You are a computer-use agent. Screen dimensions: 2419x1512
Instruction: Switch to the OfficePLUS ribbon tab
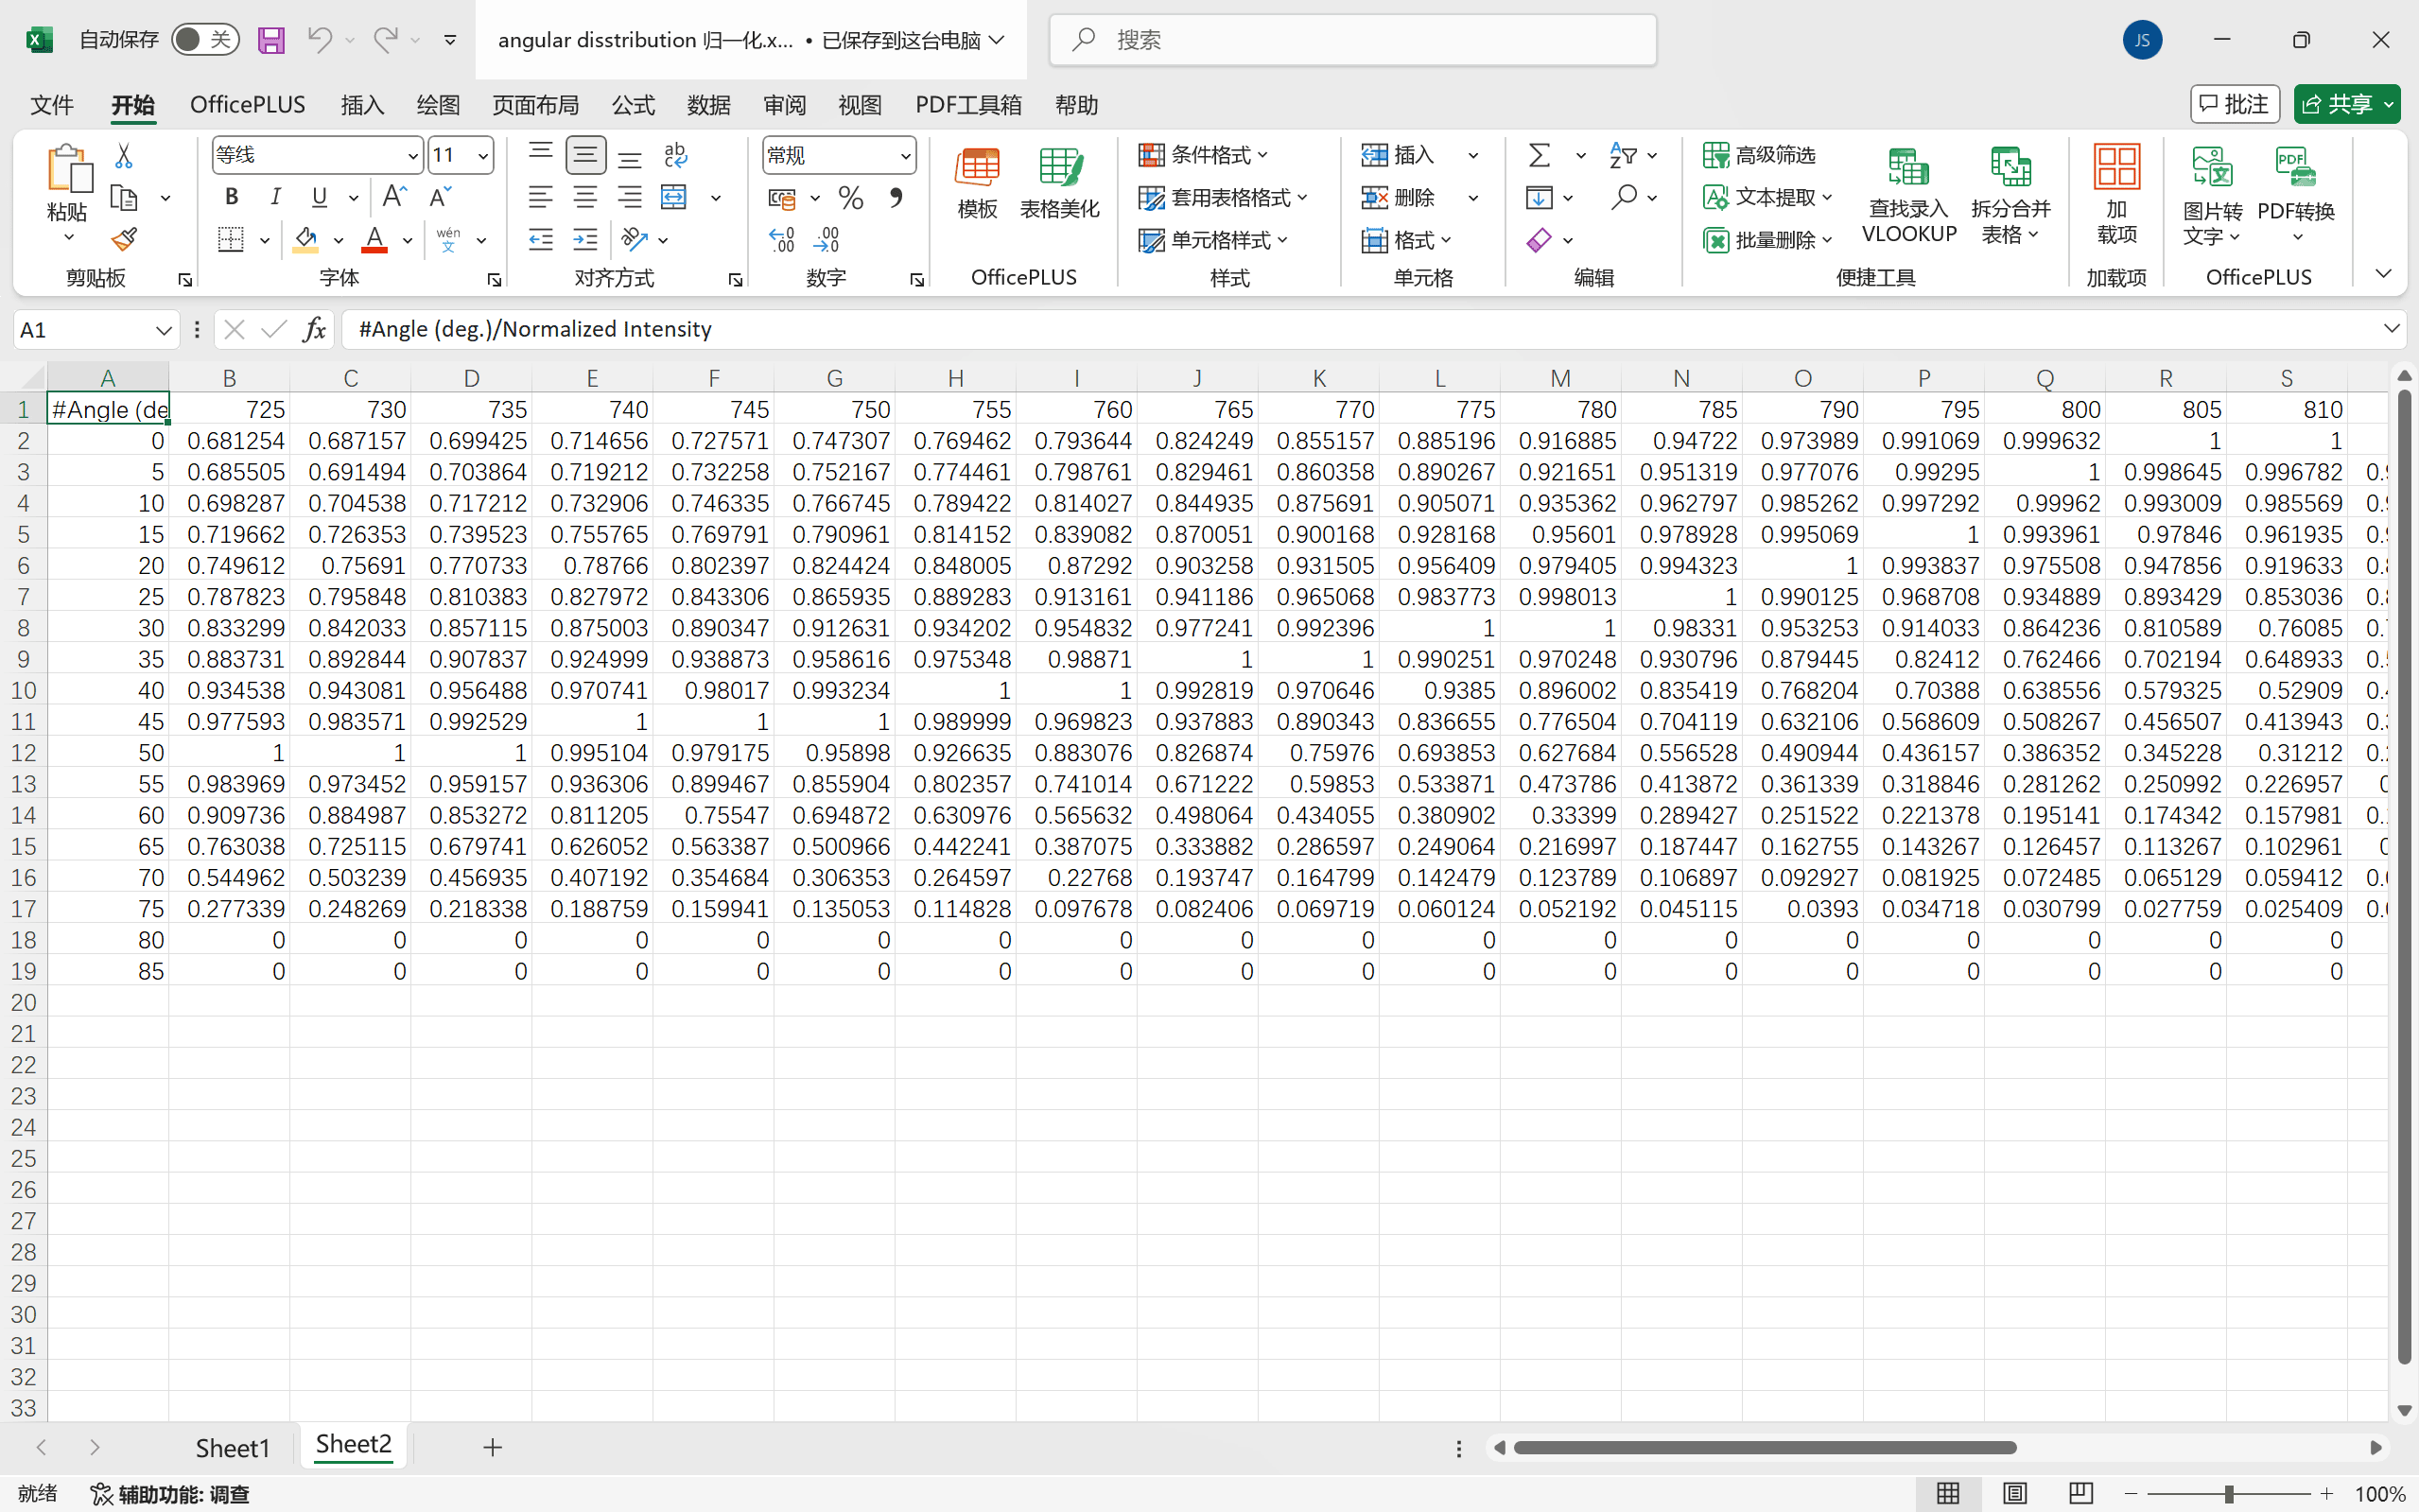pyautogui.click(x=248, y=105)
